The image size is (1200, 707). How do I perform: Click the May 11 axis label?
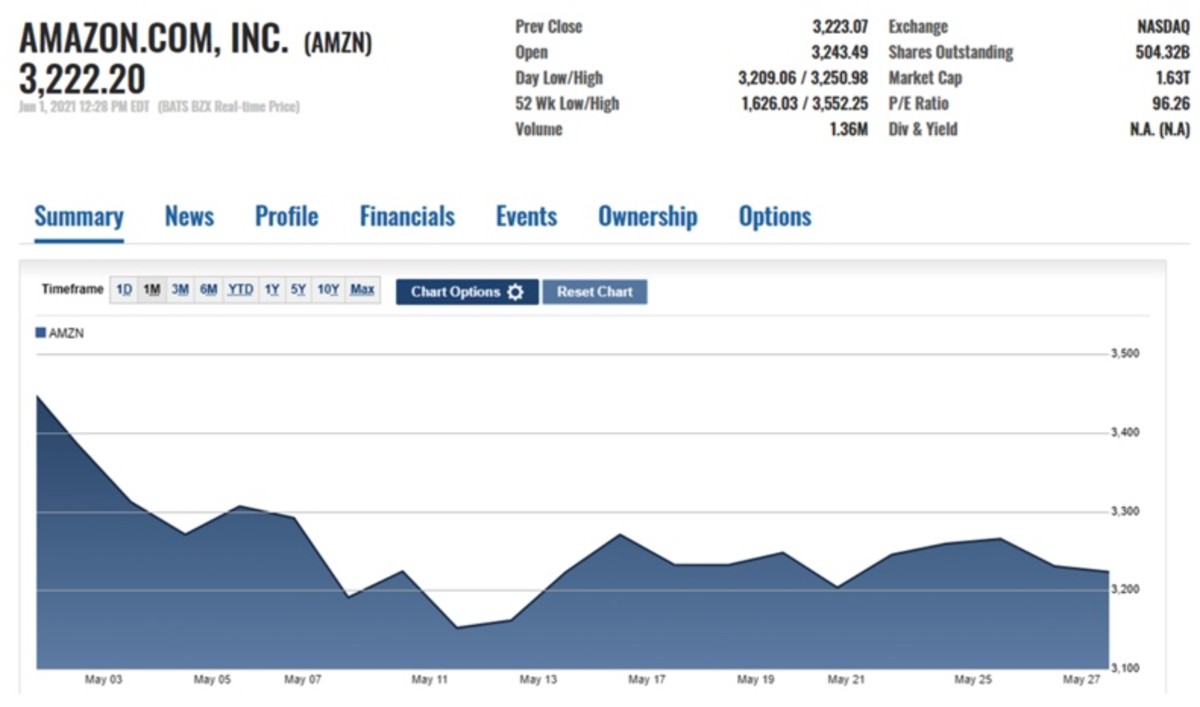(430, 680)
